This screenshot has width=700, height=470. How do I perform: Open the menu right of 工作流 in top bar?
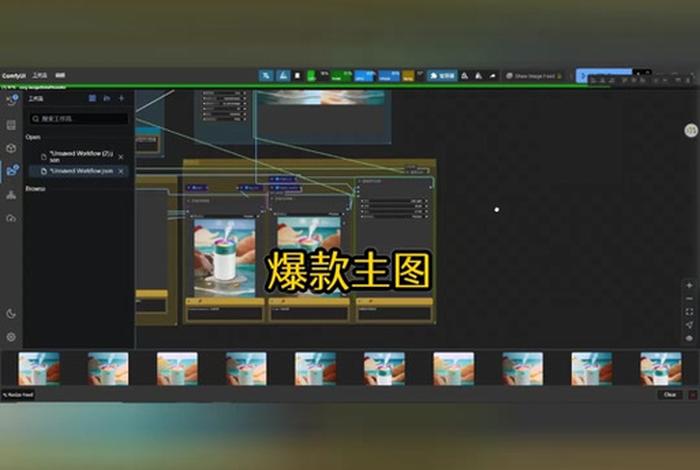click(x=60, y=75)
